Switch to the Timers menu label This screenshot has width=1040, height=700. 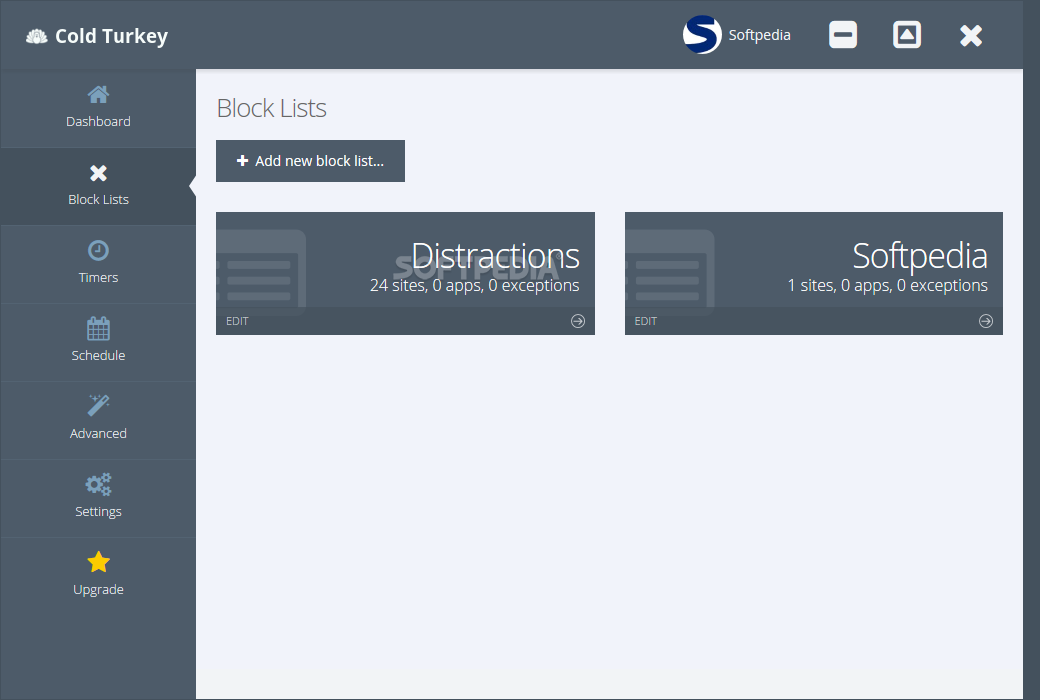98,277
